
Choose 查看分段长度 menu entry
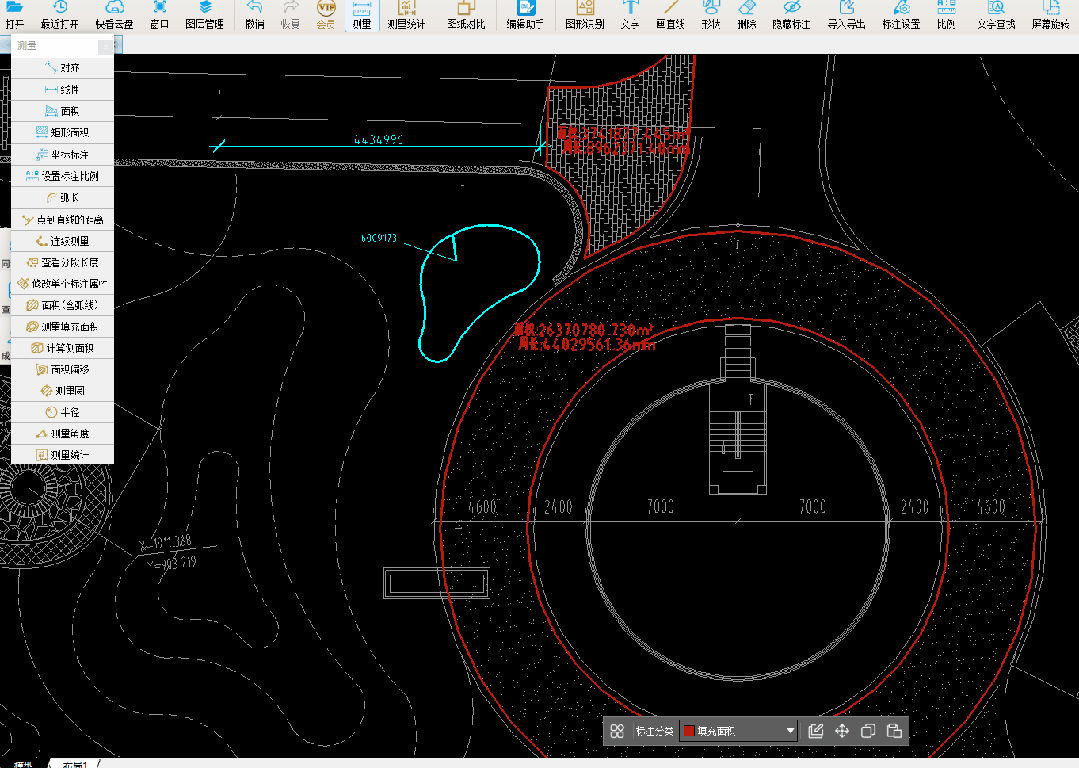(63, 262)
